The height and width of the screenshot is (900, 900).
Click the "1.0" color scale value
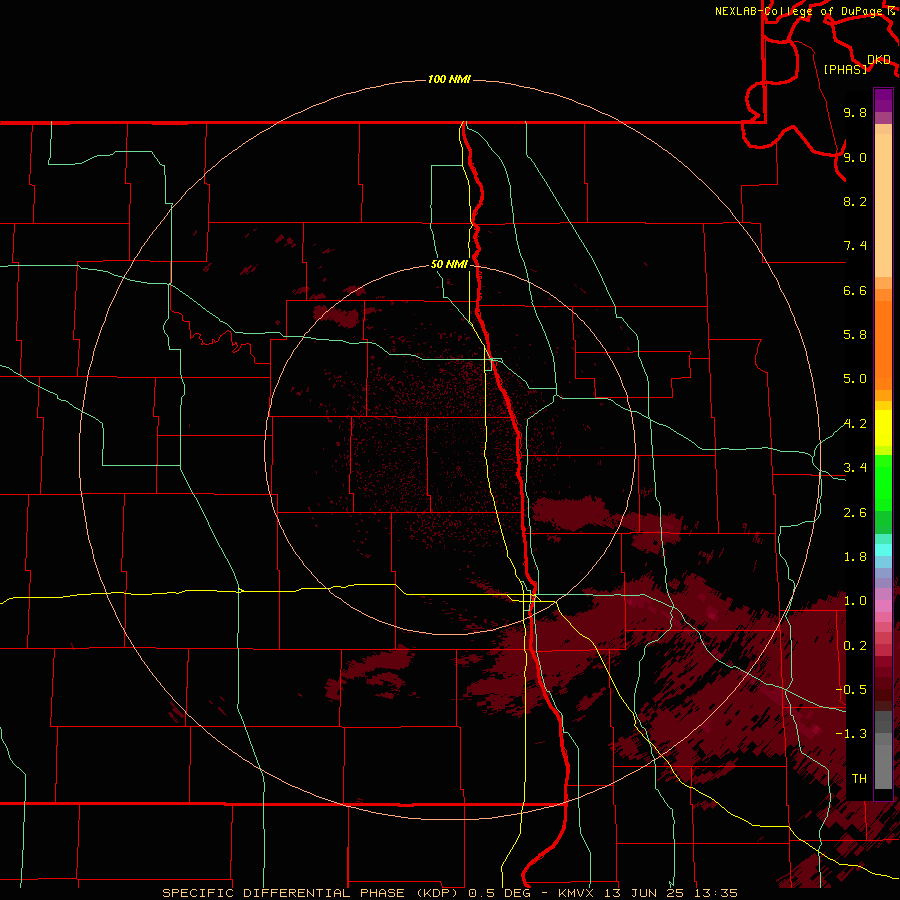855,601
